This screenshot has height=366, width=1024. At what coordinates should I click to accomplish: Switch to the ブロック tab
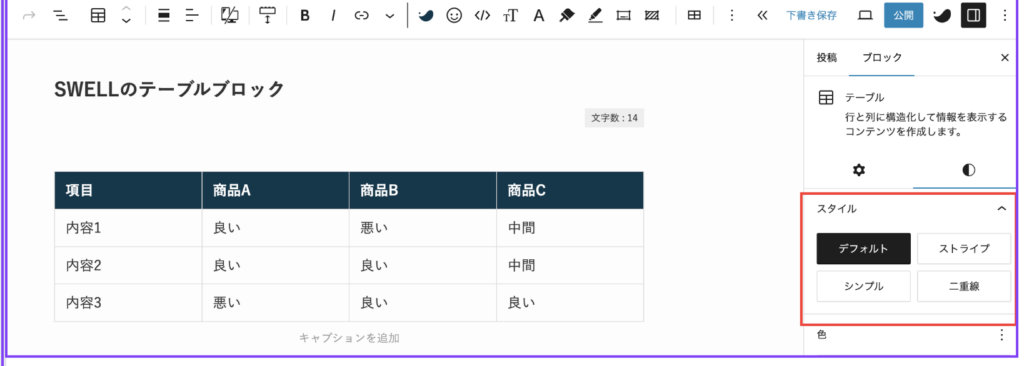[882, 58]
